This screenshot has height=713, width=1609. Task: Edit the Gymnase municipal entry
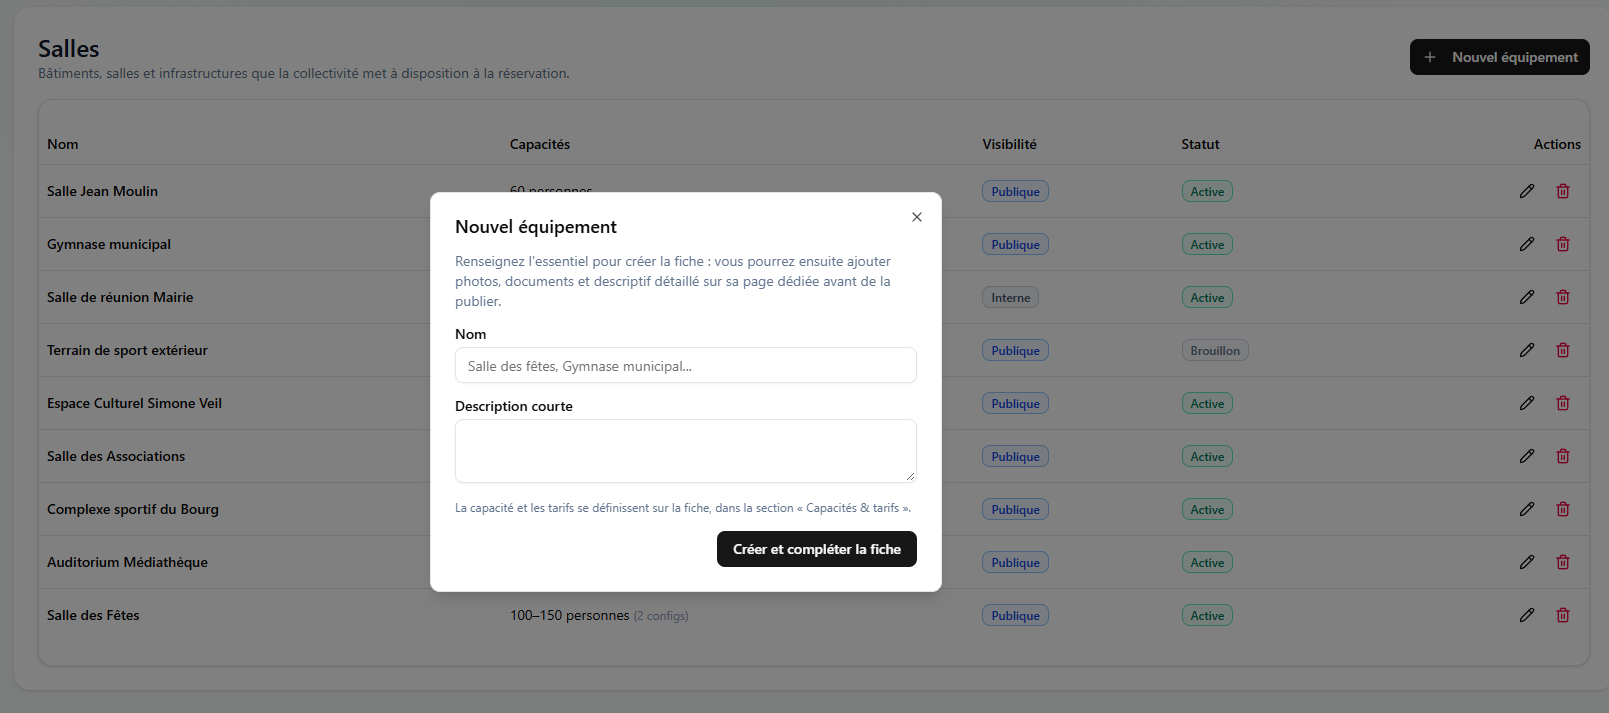1527,244
